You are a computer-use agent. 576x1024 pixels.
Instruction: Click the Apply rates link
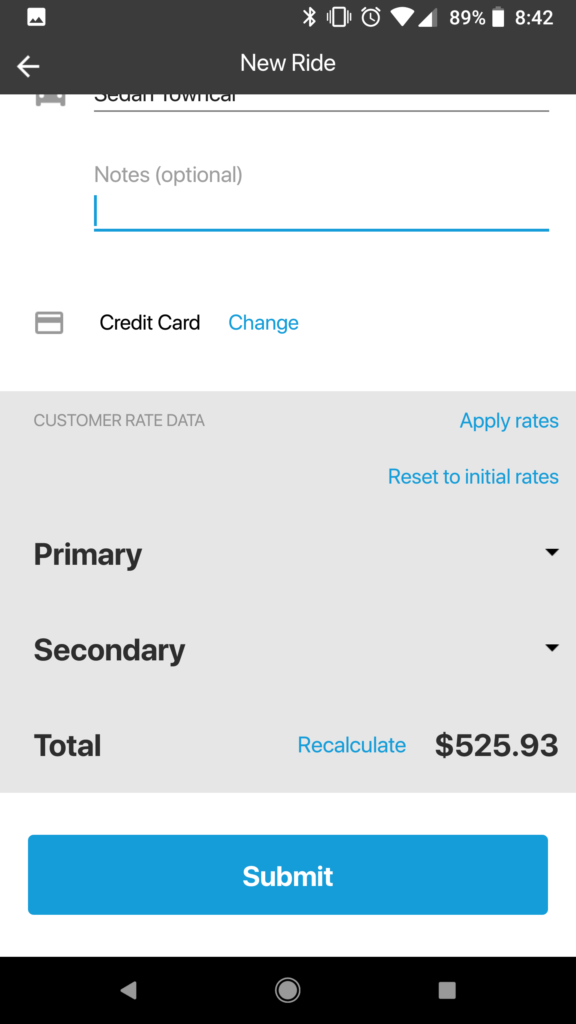(509, 421)
